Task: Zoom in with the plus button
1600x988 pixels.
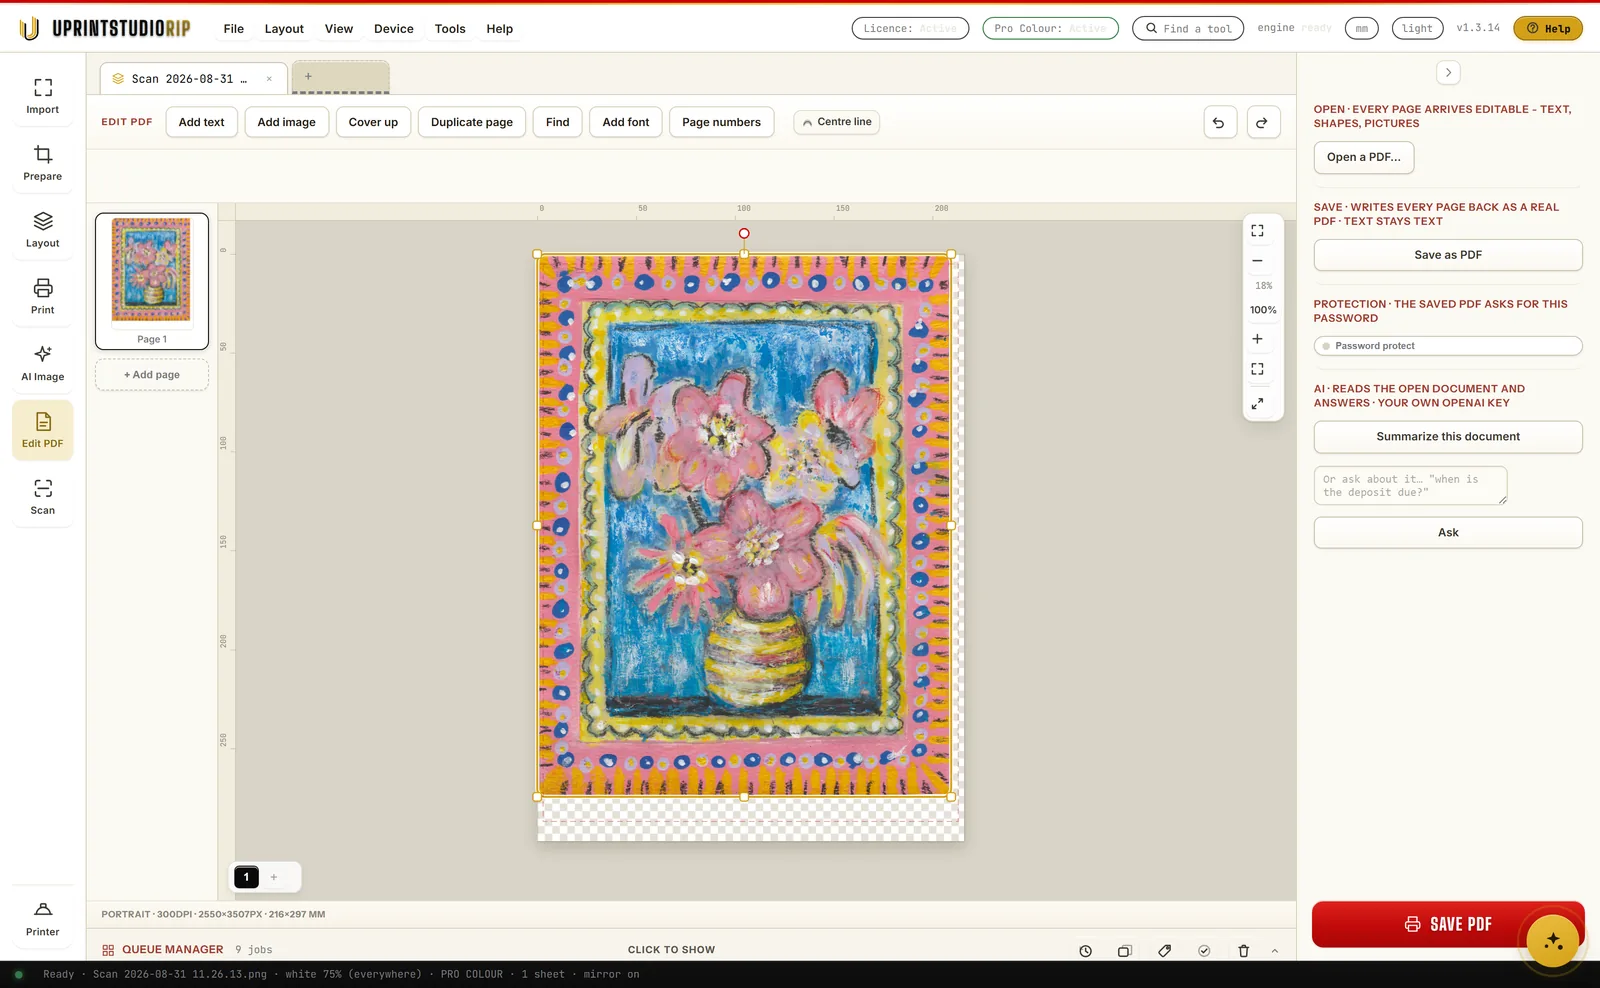Action: (x=1257, y=339)
